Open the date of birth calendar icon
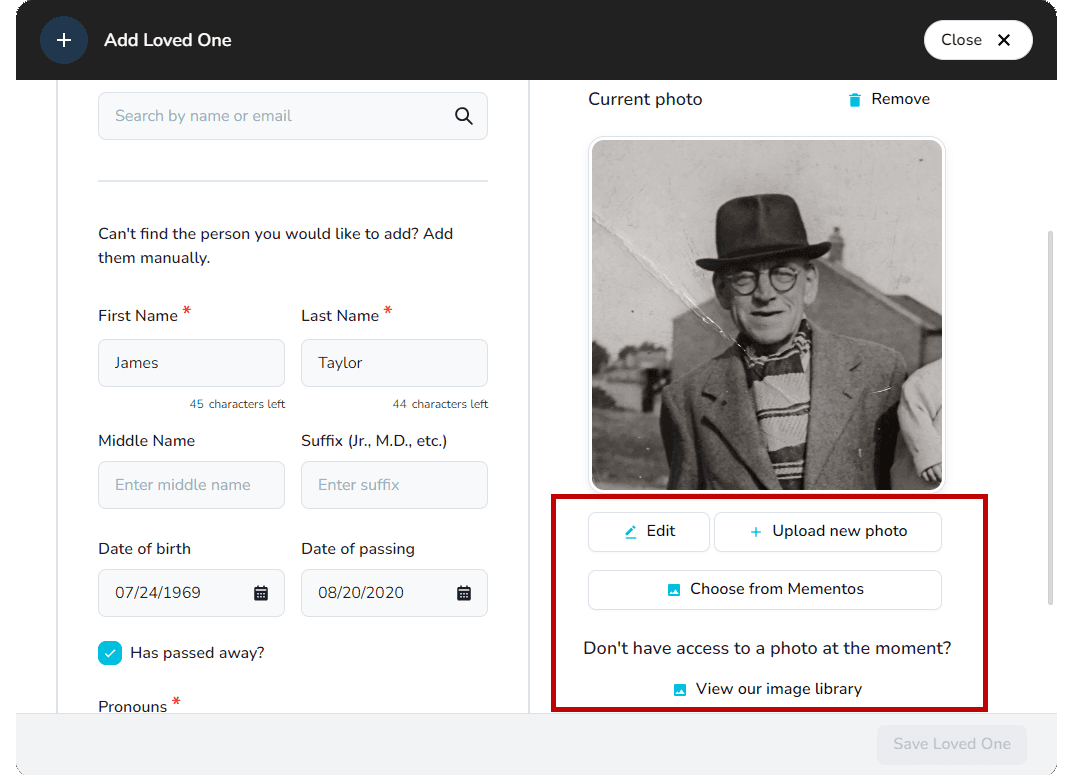 [x=261, y=593]
